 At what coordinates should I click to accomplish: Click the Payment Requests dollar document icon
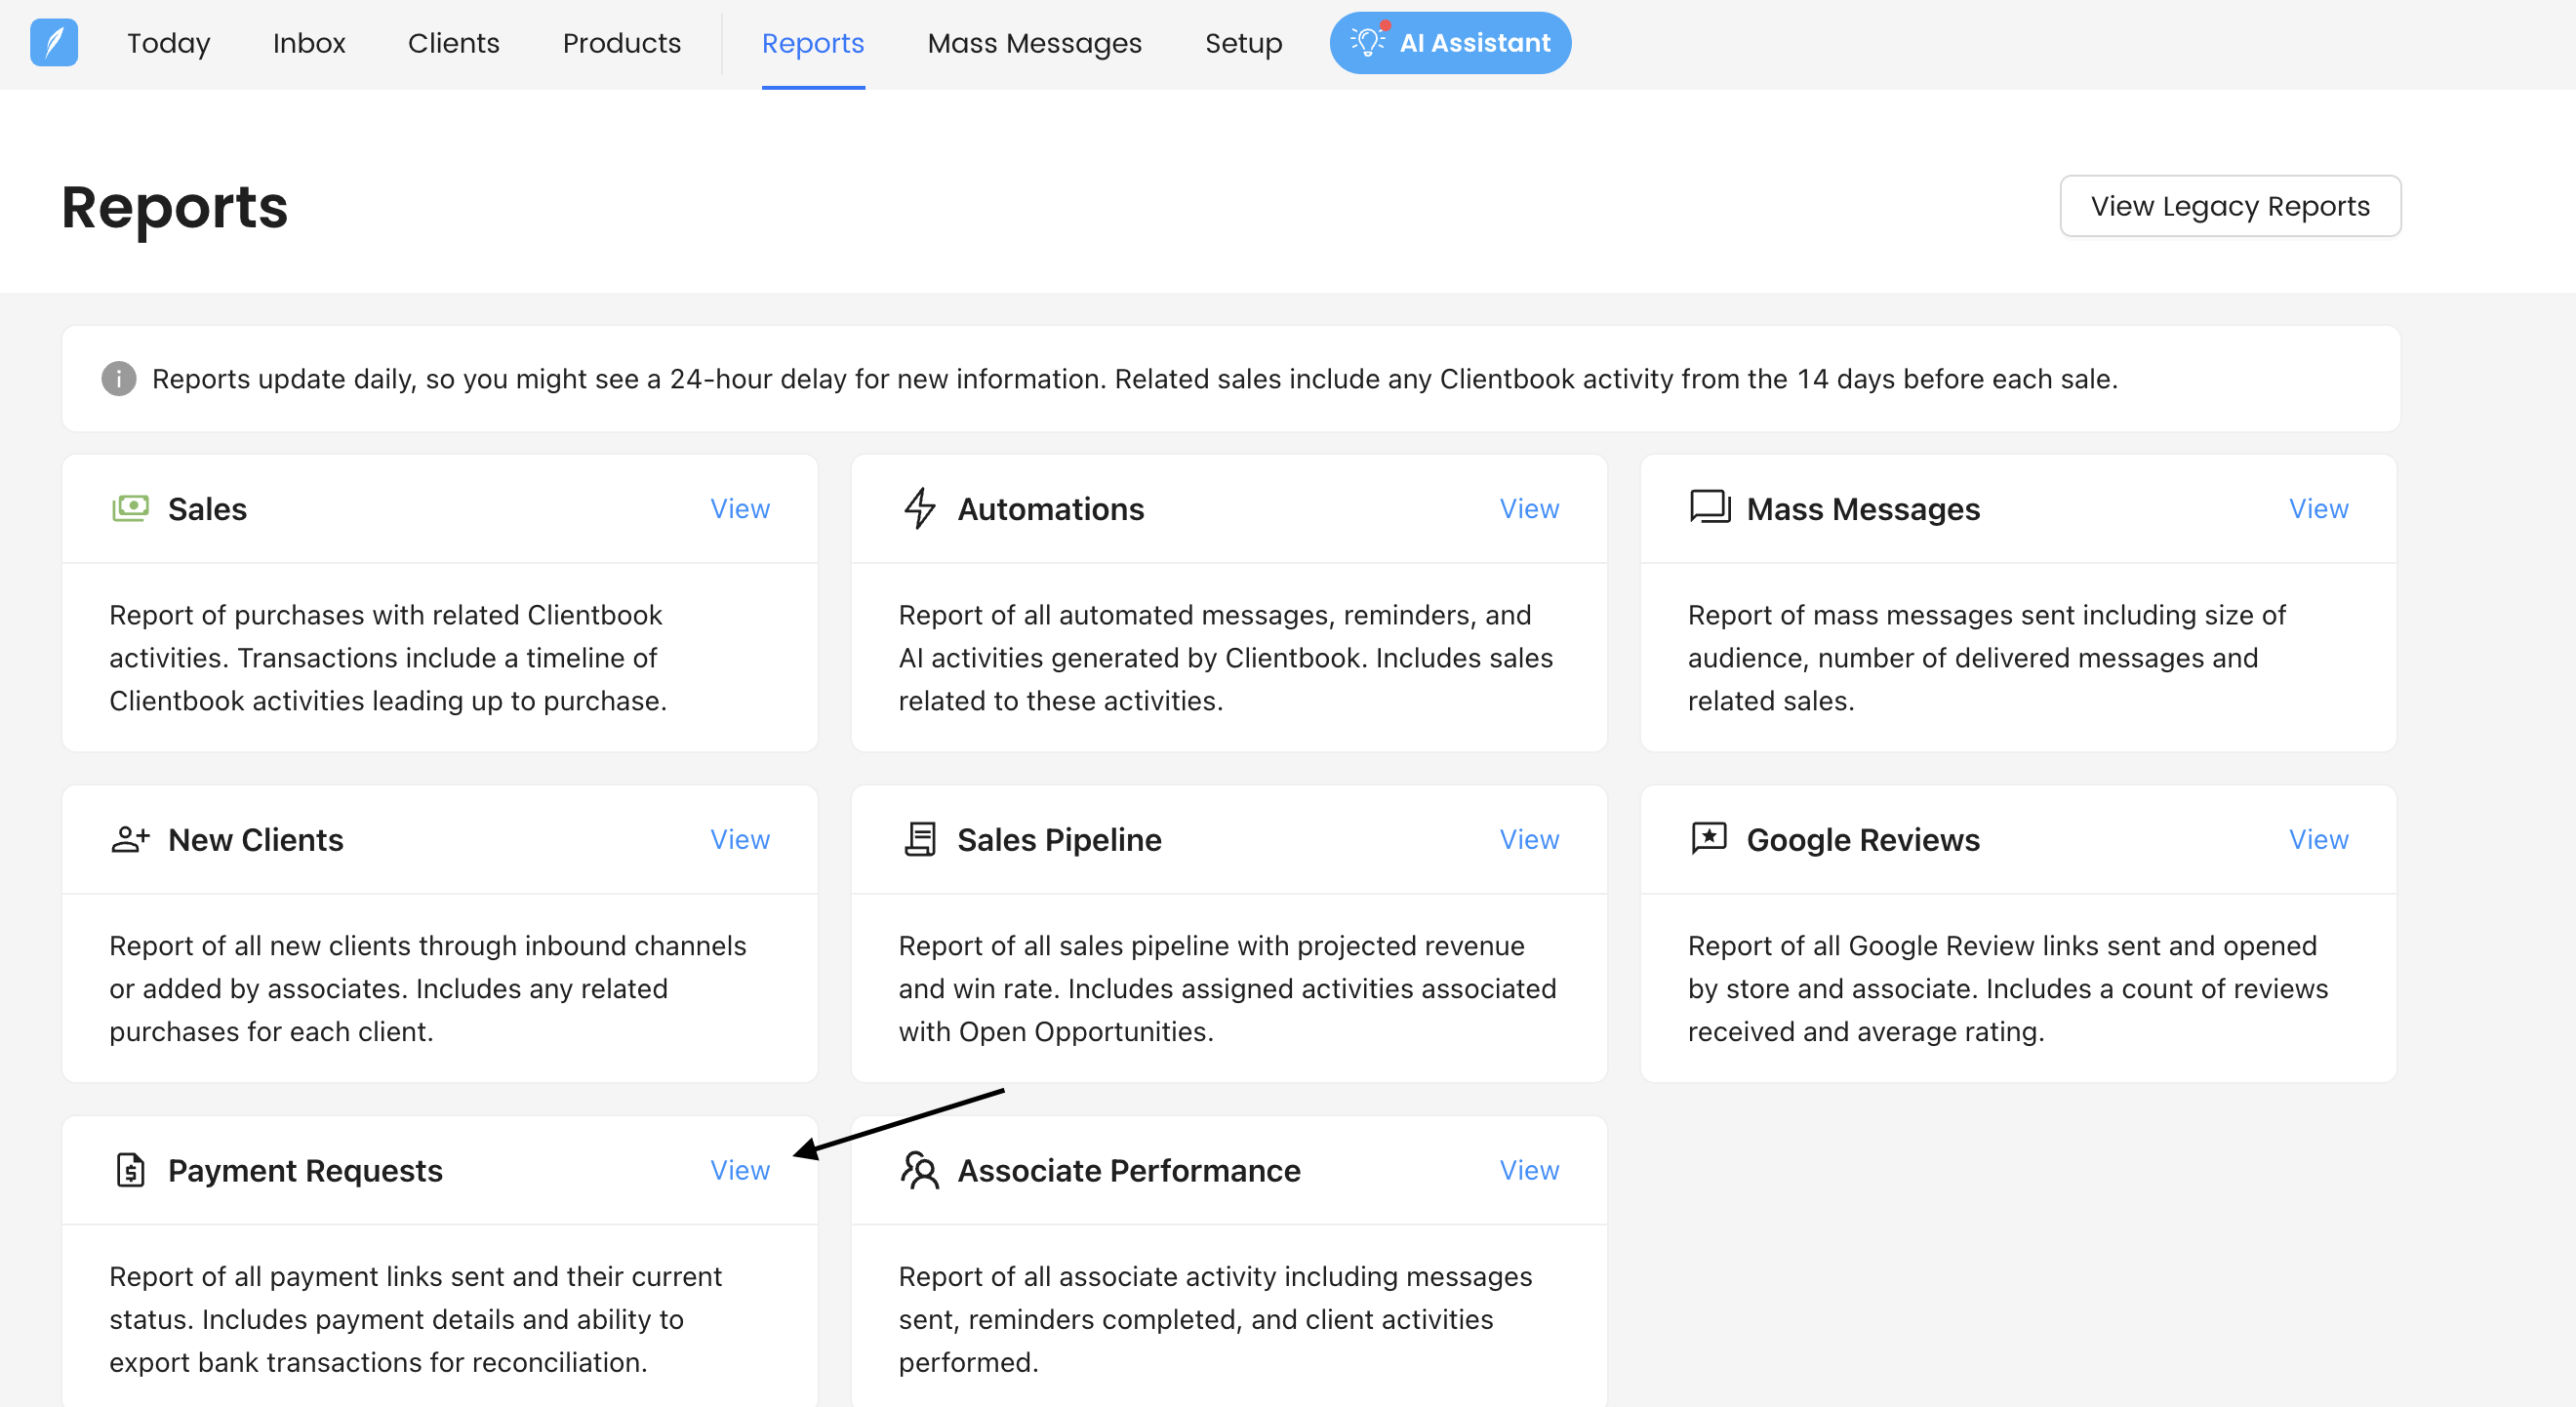[130, 1169]
